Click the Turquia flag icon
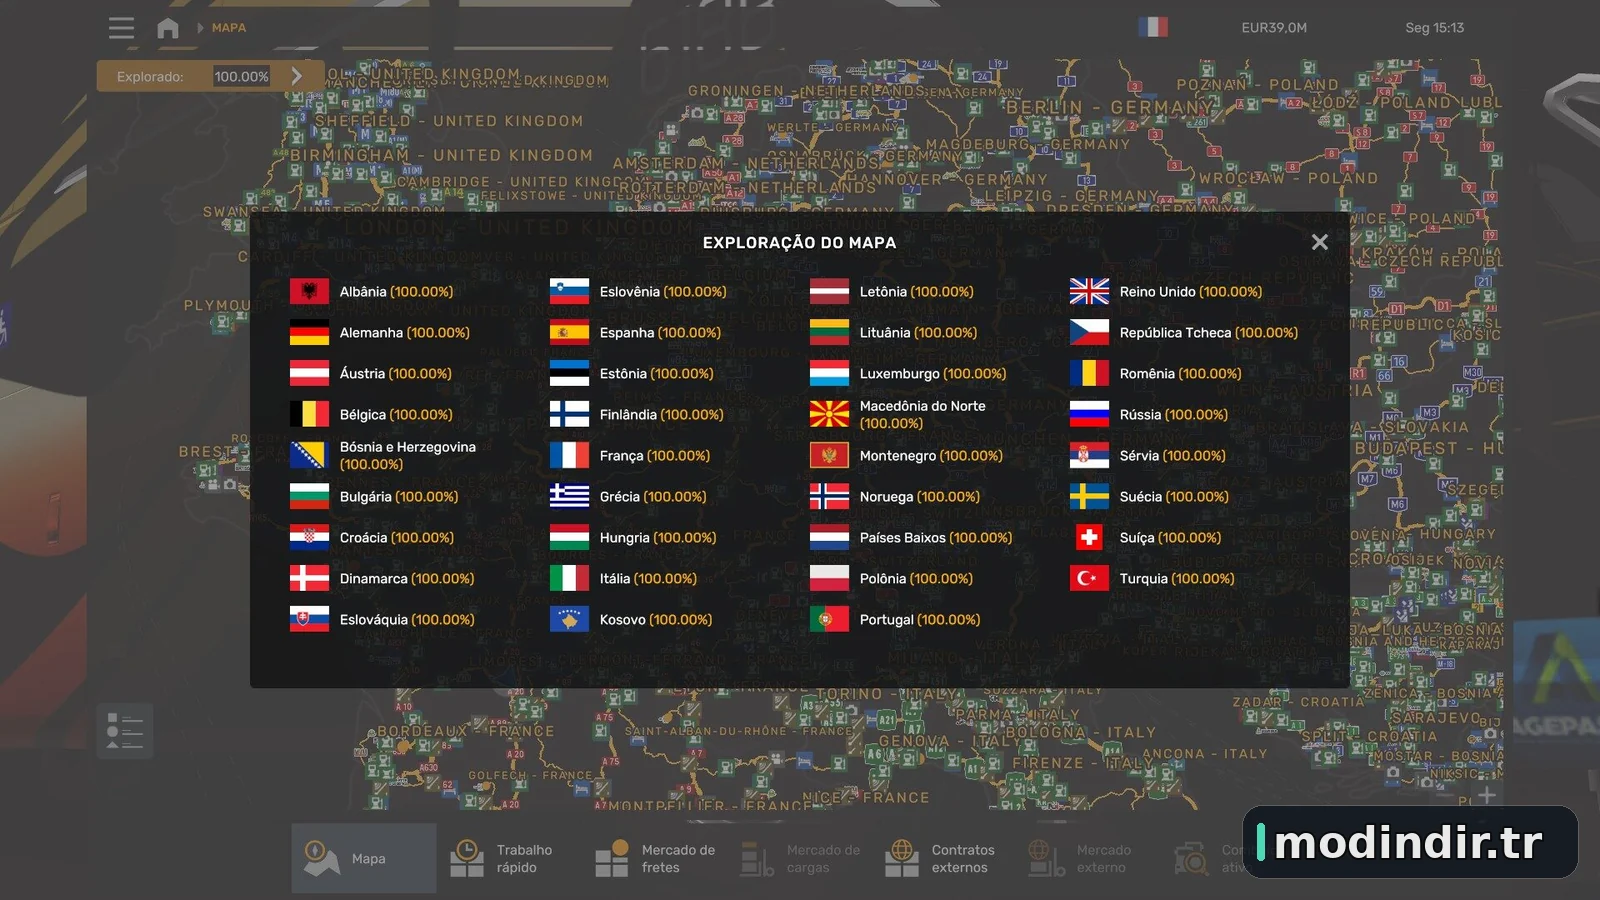1600x900 pixels. pos(1089,578)
